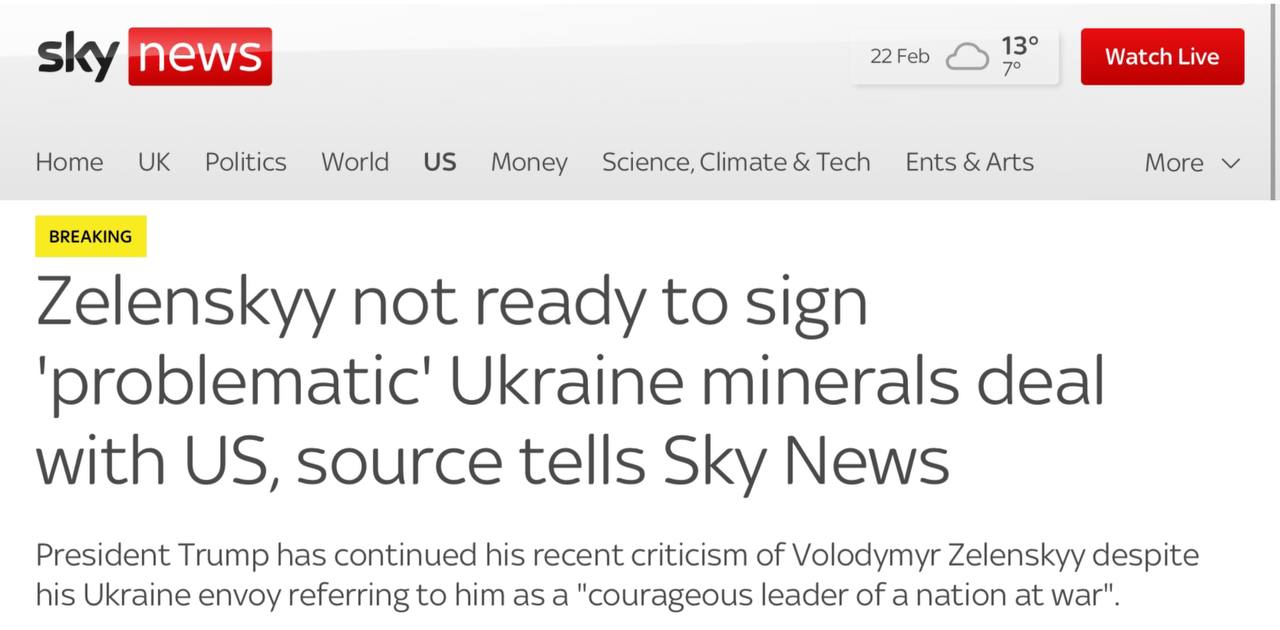The width and height of the screenshot is (1280, 630).
Task: Switch to the Money section
Action: (529, 162)
